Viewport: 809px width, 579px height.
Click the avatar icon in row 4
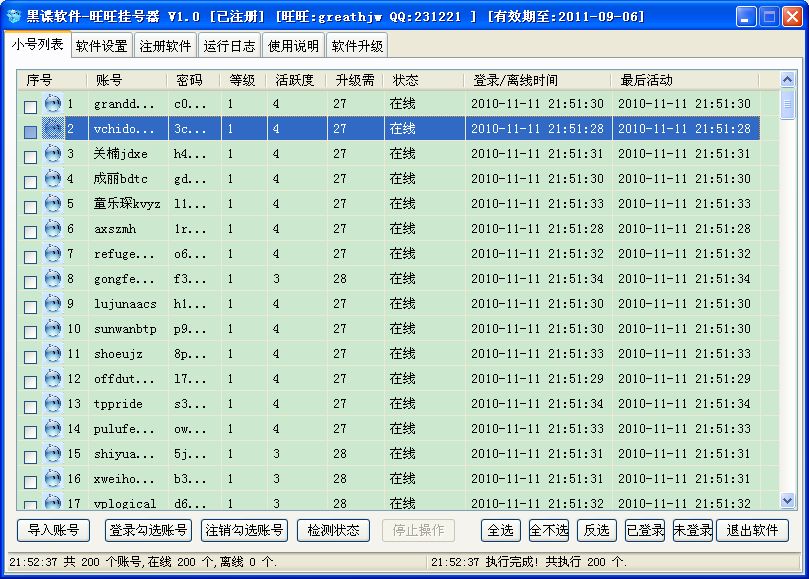(x=53, y=179)
